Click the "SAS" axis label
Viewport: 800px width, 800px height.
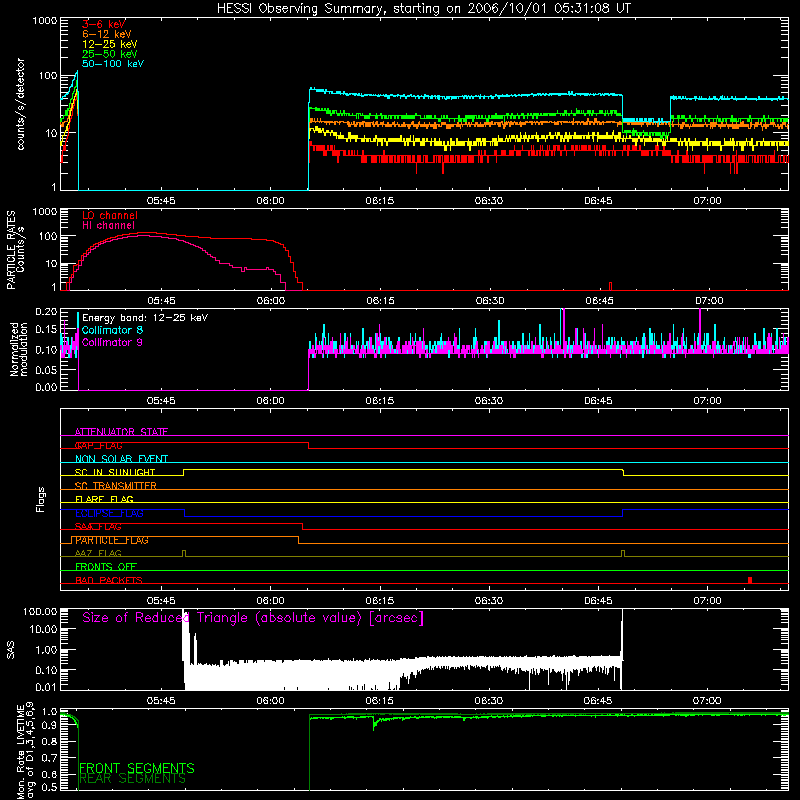coord(10,650)
